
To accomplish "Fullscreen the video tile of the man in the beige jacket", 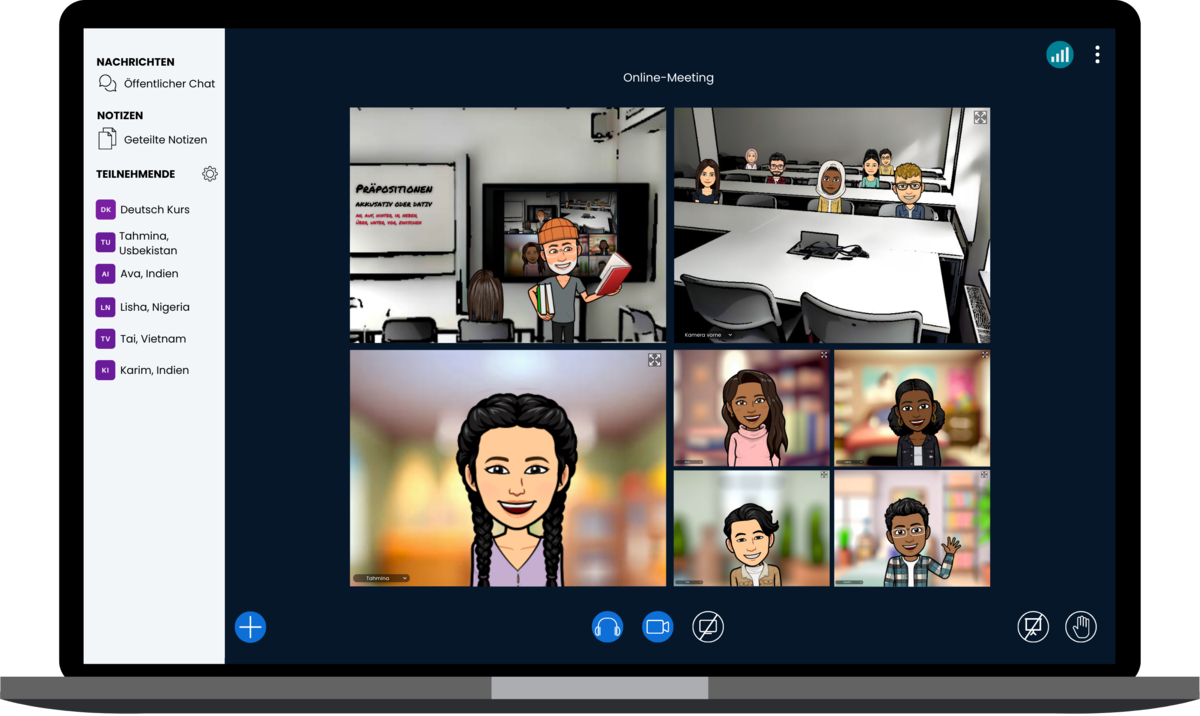I will tap(824, 475).
